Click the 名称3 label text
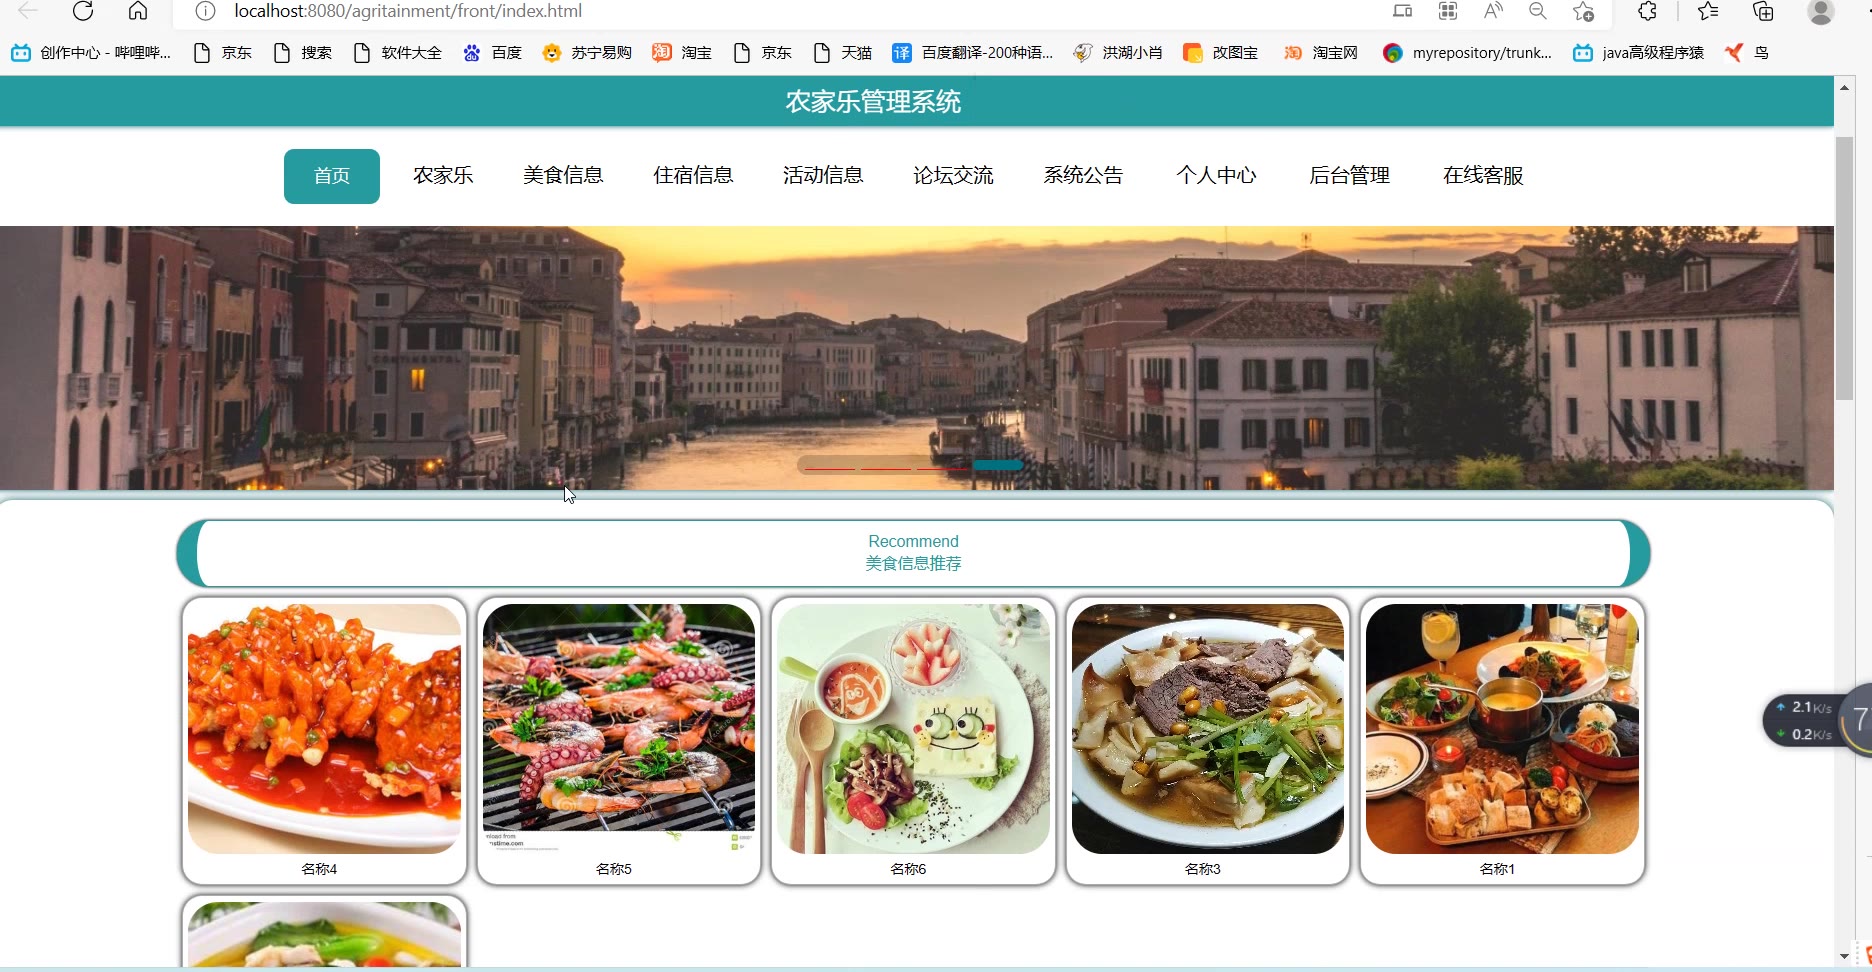1872x972 pixels. [1203, 869]
